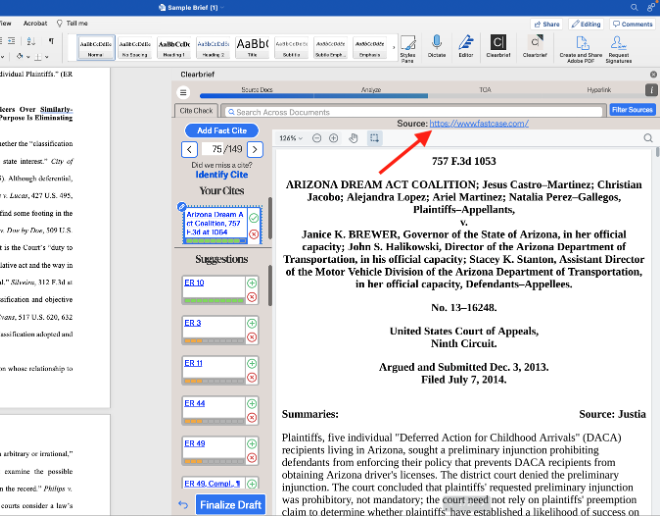The height and width of the screenshot is (516, 660).
Task: Click the Add Fact Cite button
Action: (221, 131)
